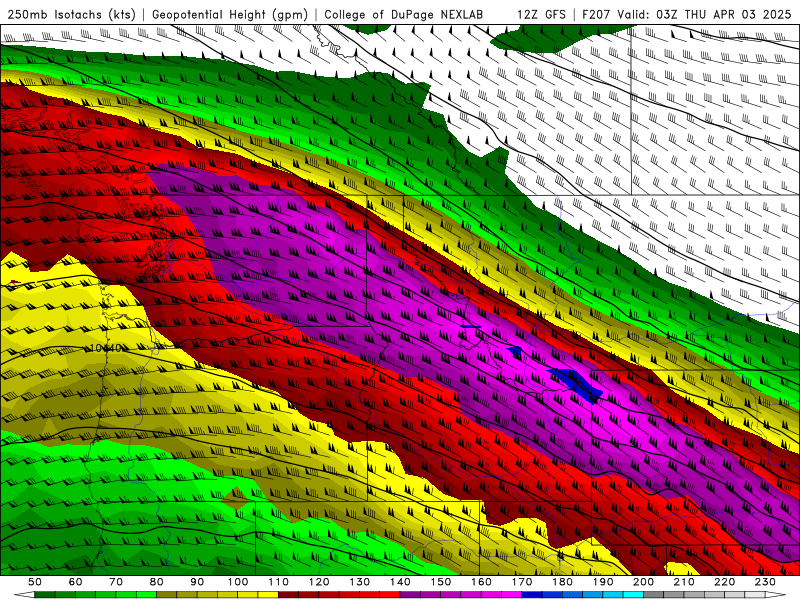Click the 120 knot legend value
The height and width of the screenshot is (600, 800).
[319, 582]
